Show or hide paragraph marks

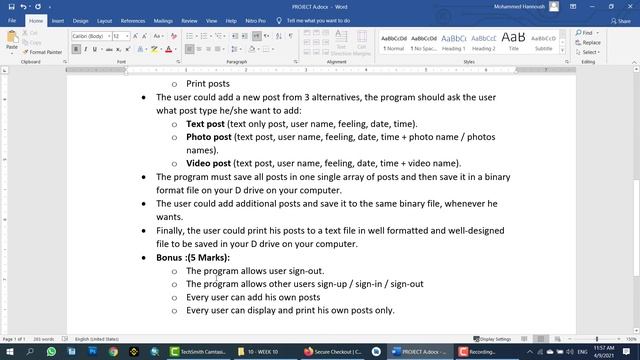point(291,36)
